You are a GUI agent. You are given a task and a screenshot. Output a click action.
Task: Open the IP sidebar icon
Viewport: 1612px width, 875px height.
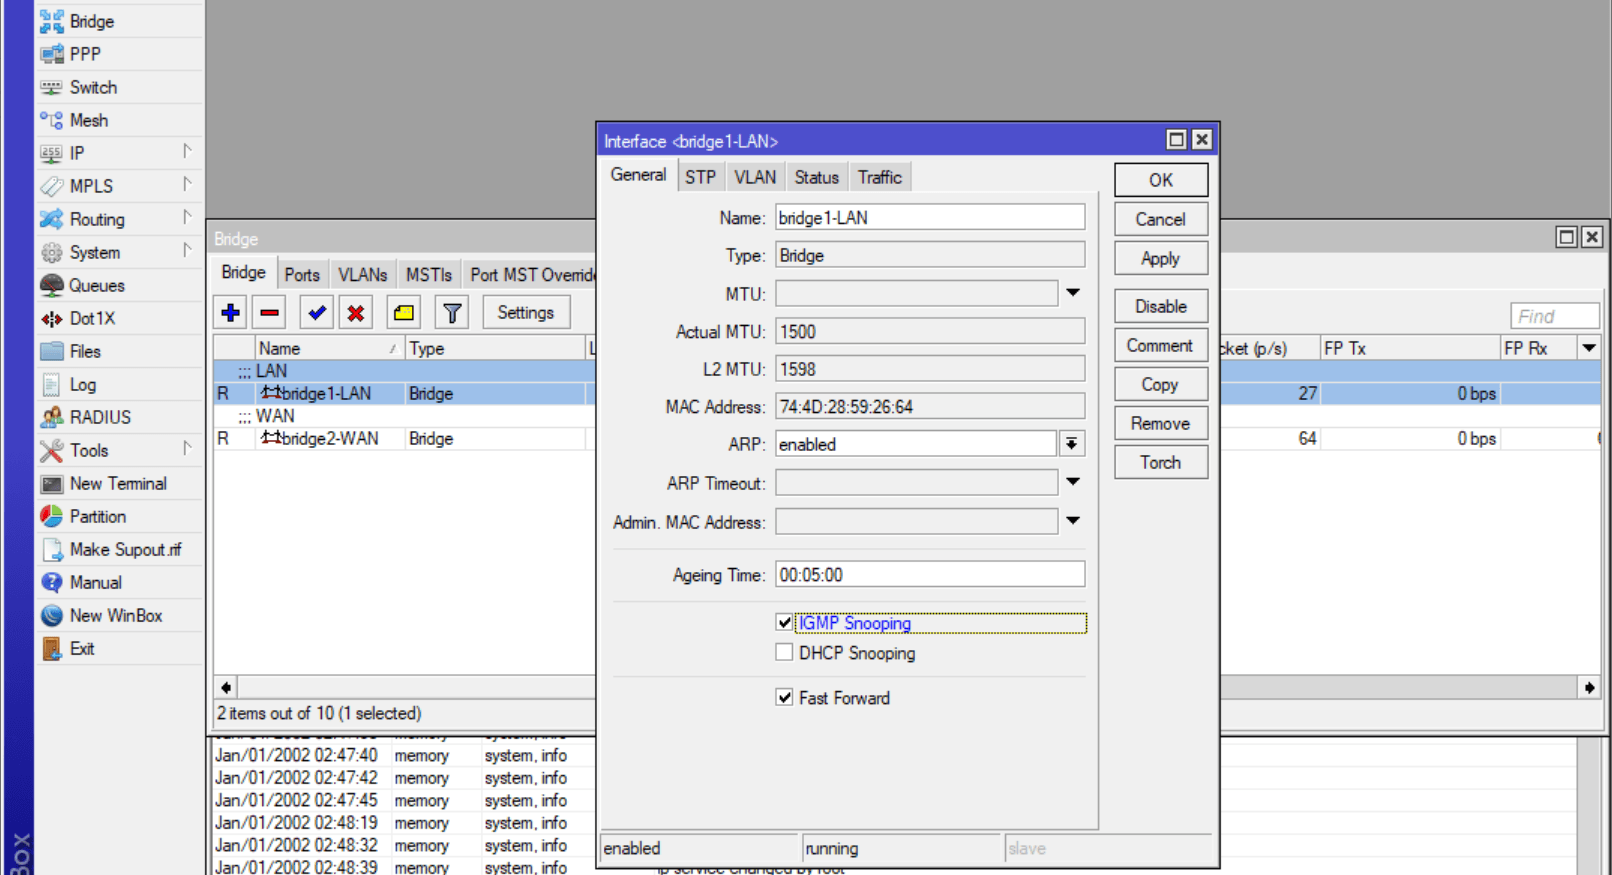[52, 153]
